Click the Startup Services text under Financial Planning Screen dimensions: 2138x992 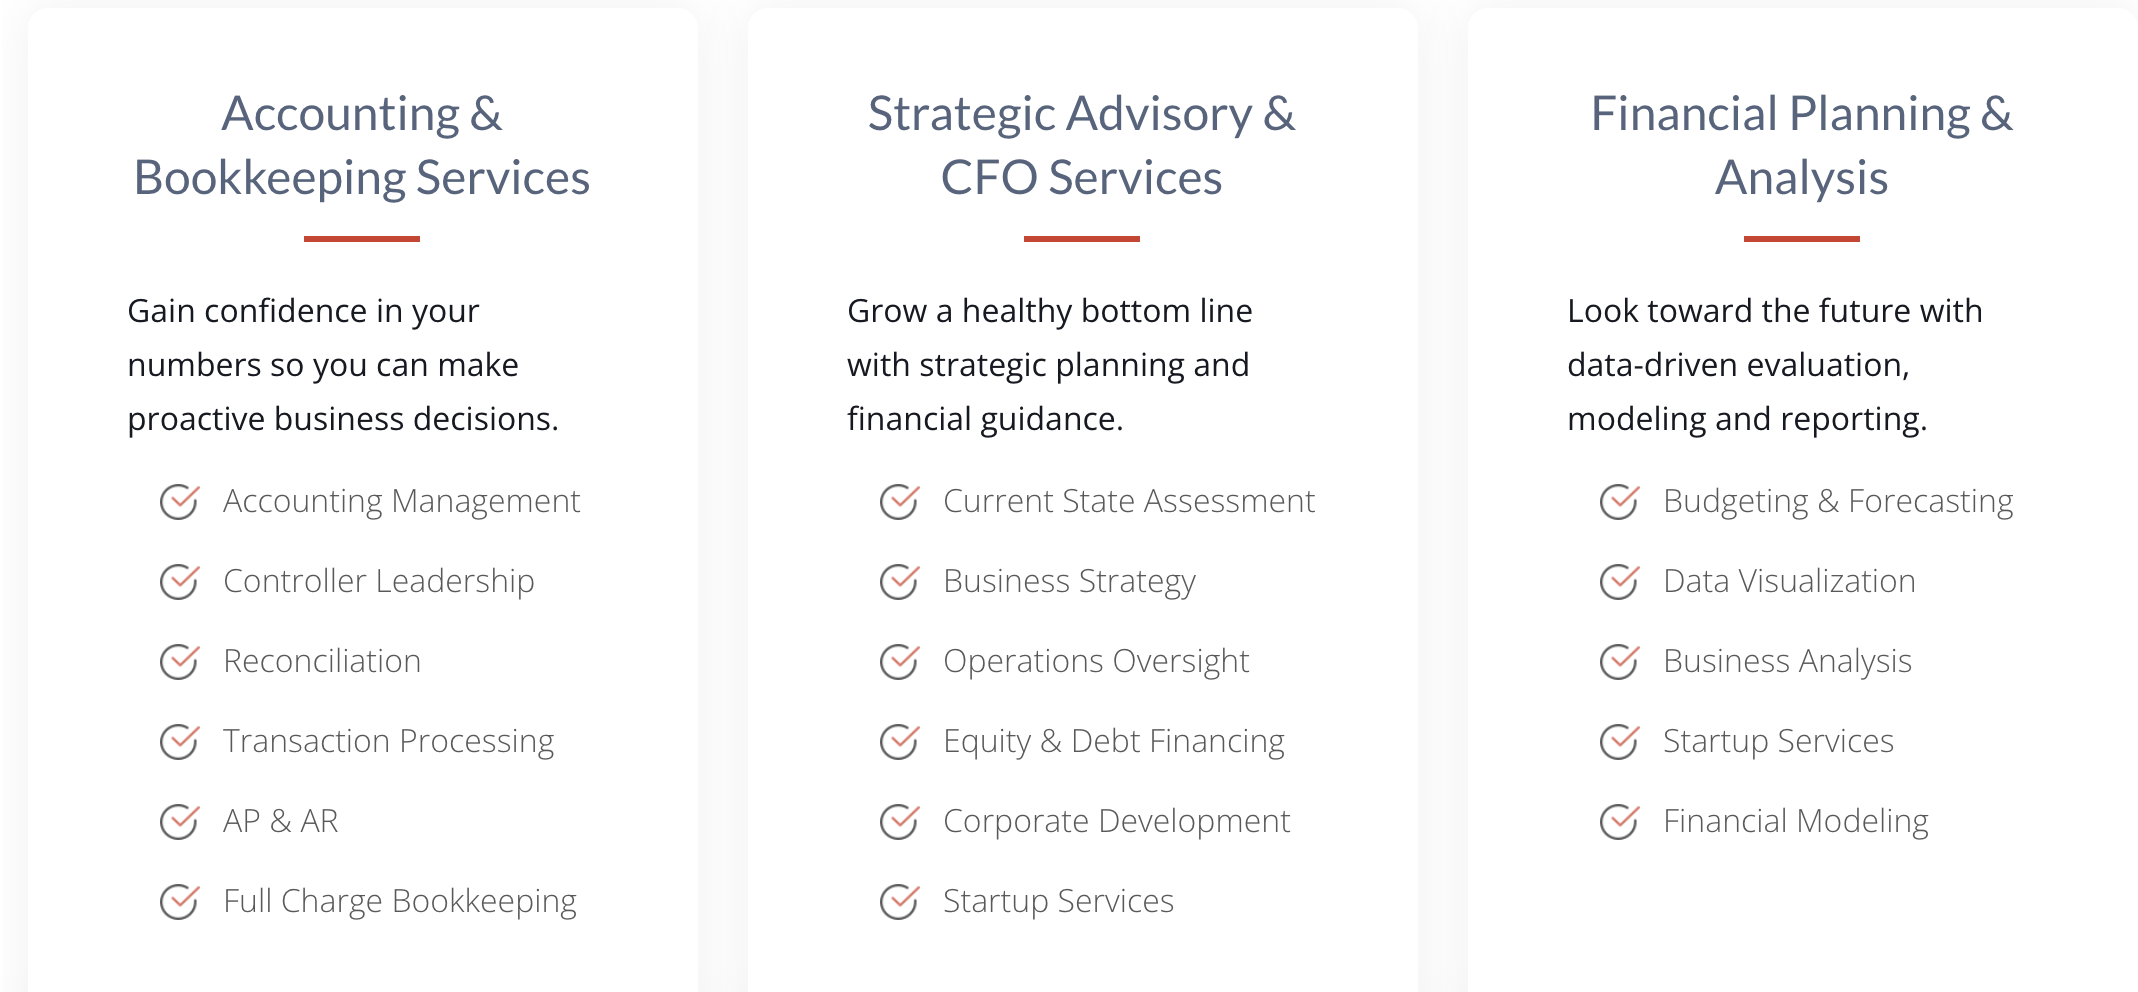pyautogui.click(x=1778, y=741)
